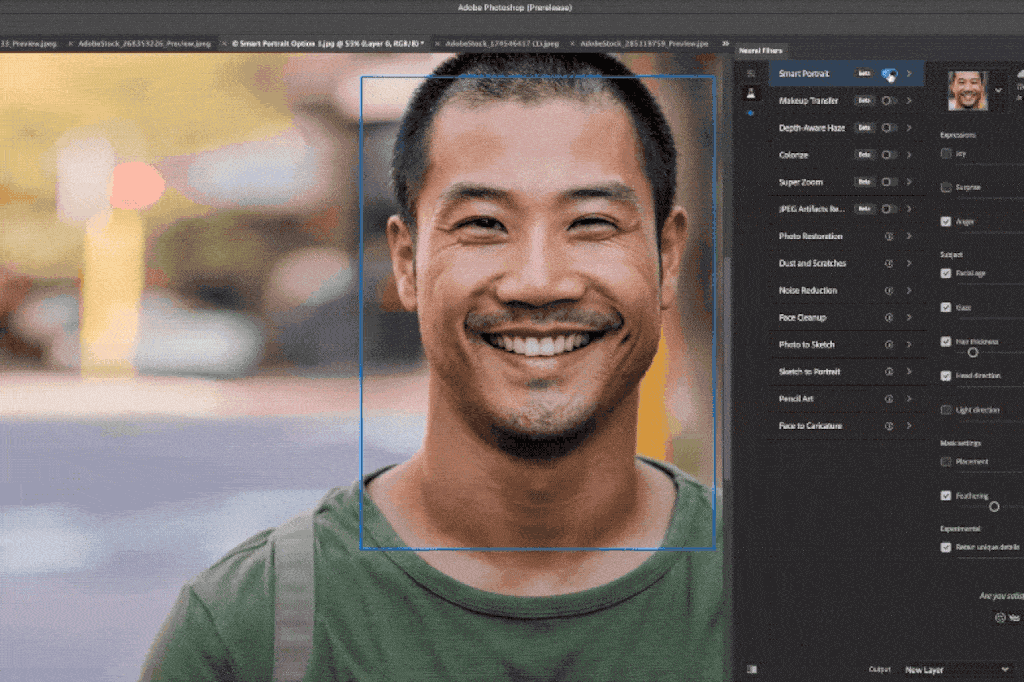The width and height of the screenshot is (1024, 682).
Task: Turn off the Smart Portrait toggle
Action: pos(888,74)
